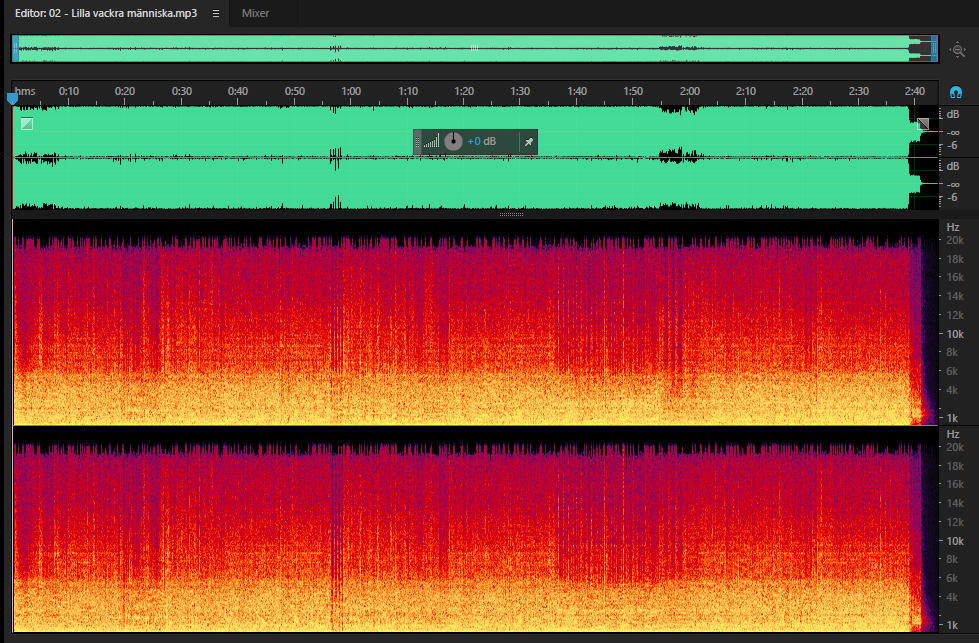The width and height of the screenshot is (979, 643).
Task: Click the +0 dB value in HUD
Action: coord(481,142)
